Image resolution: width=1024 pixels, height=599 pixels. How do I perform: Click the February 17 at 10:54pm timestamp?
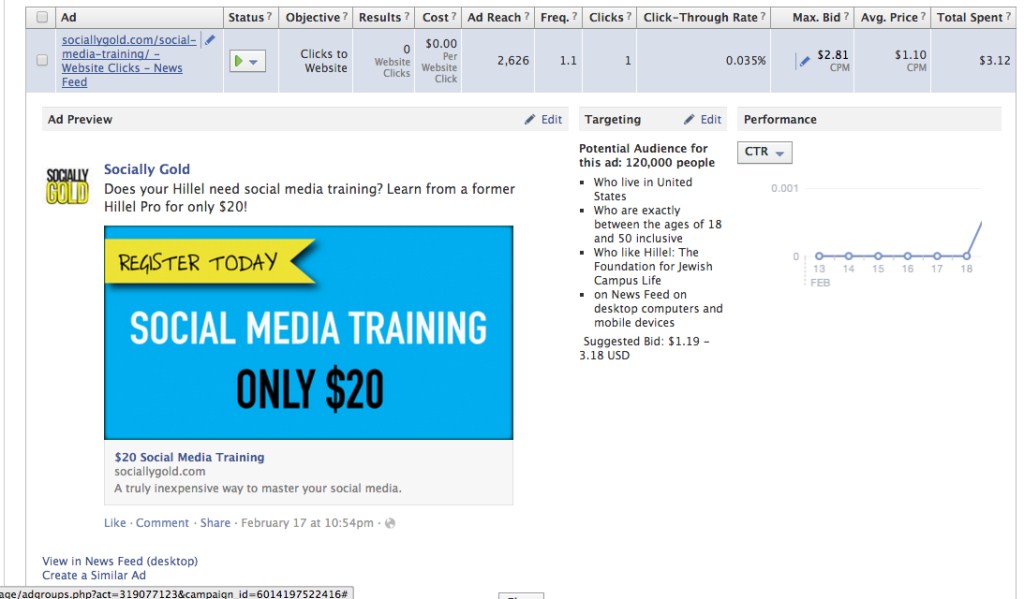(x=308, y=523)
